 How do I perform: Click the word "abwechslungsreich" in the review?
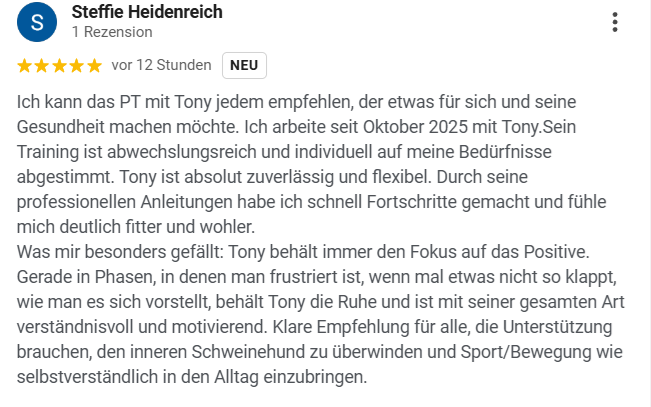(x=169, y=152)
